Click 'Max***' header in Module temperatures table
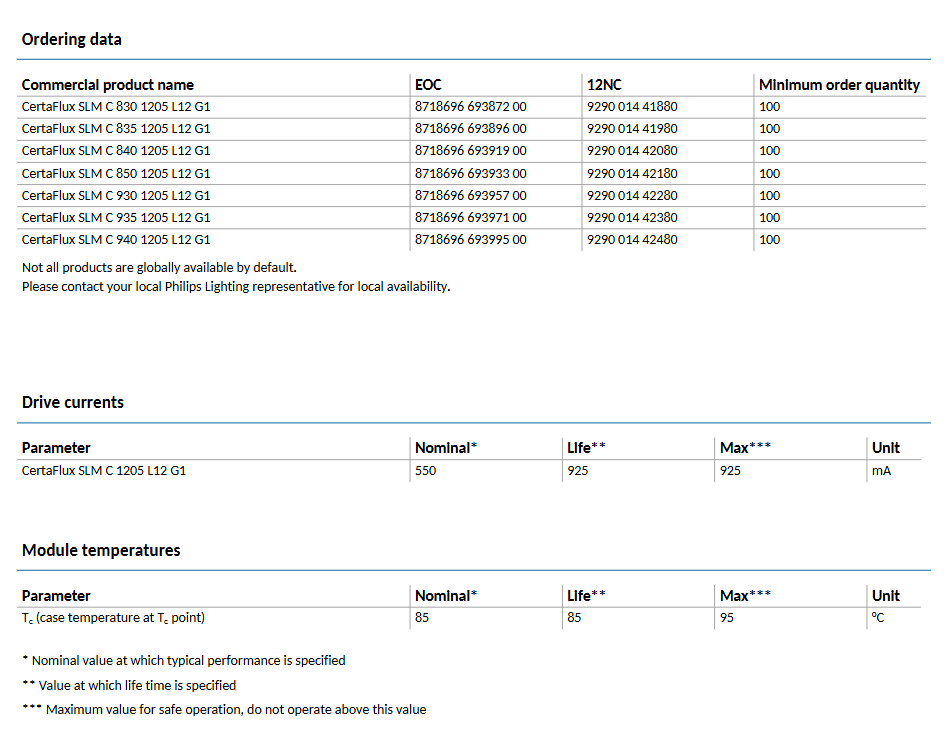The width and height of the screenshot is (948, 749). click(745, 596)
